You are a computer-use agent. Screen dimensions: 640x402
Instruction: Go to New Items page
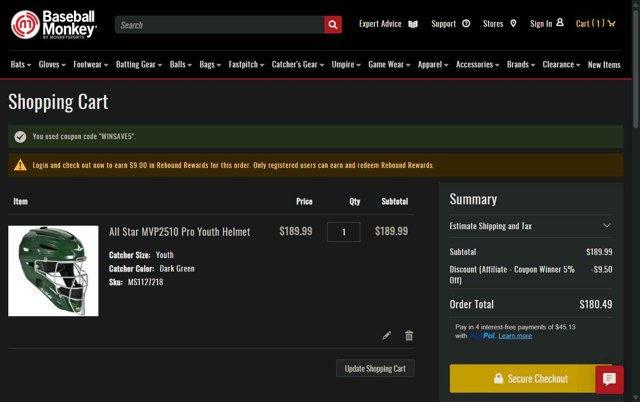(604, 64)
